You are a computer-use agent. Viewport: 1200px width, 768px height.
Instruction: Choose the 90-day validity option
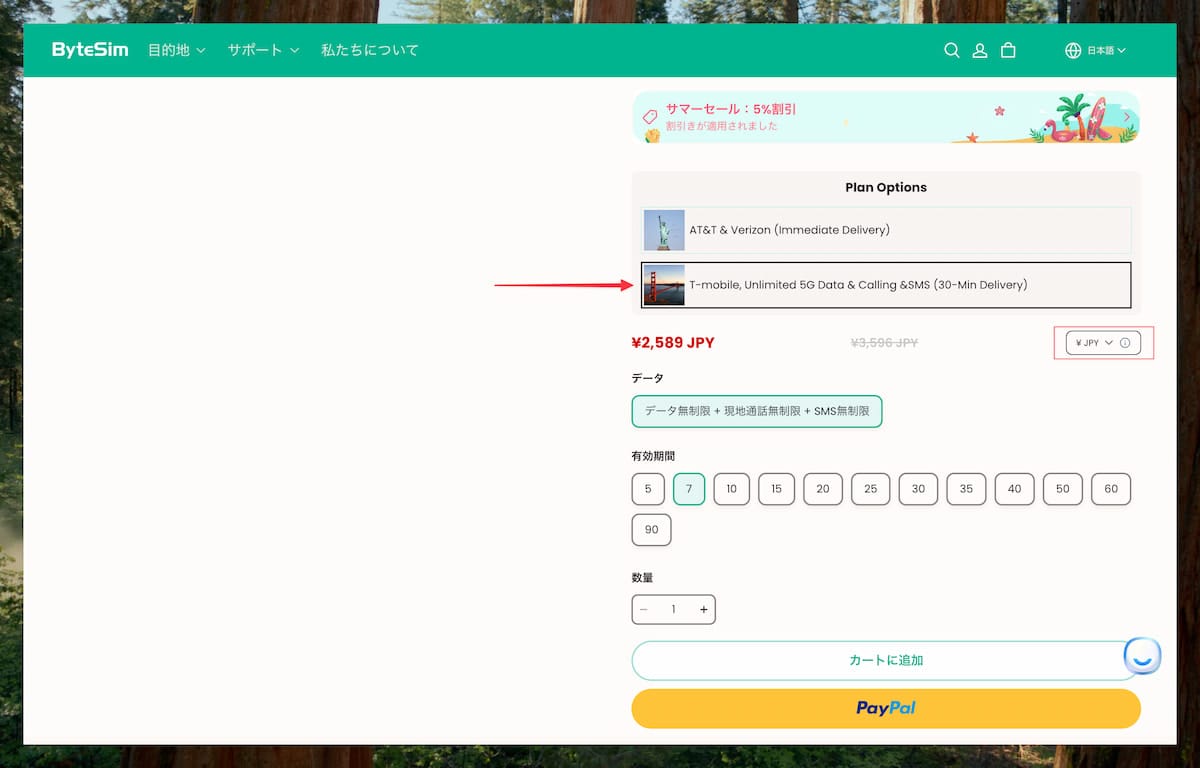(651, 530)
